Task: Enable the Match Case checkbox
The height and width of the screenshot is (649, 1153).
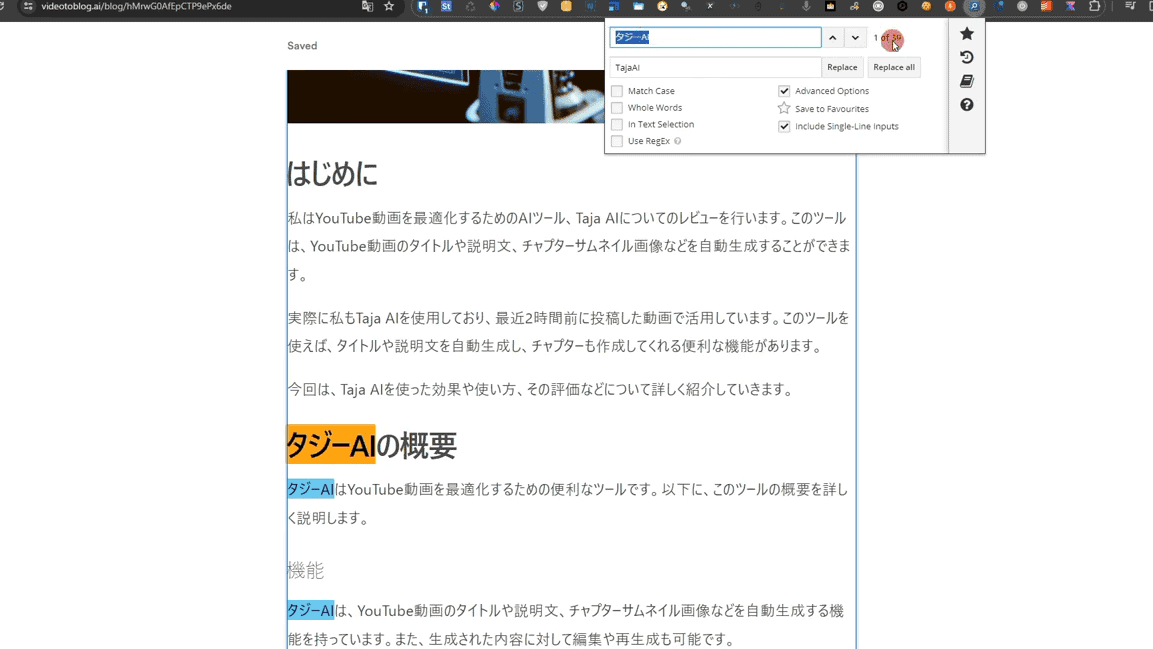Action: click(x=617, y=91)
